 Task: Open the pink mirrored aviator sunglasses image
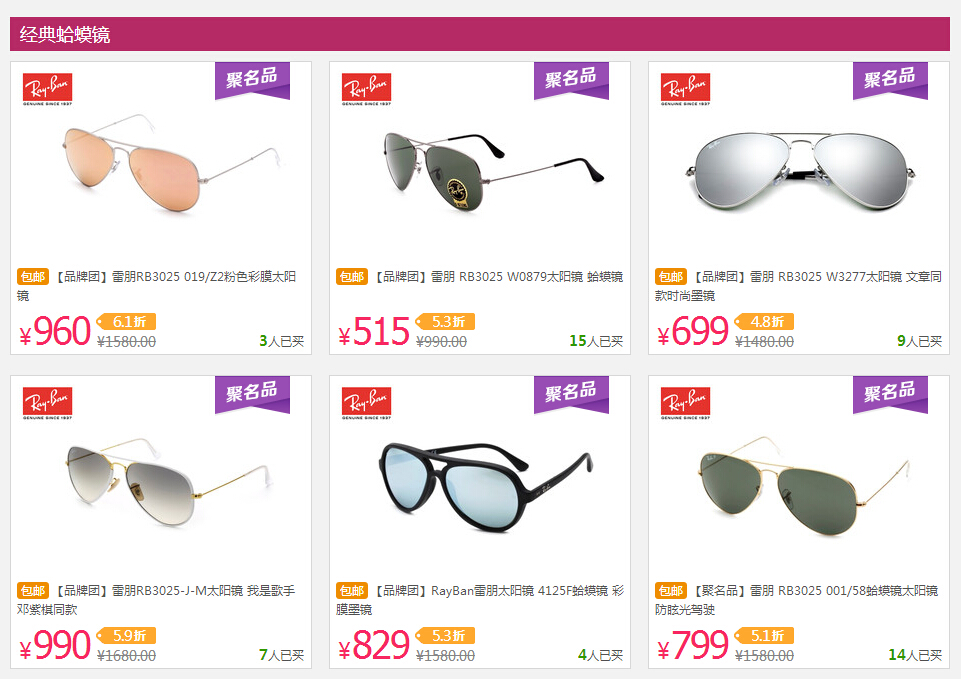click(x=172, y=163)
